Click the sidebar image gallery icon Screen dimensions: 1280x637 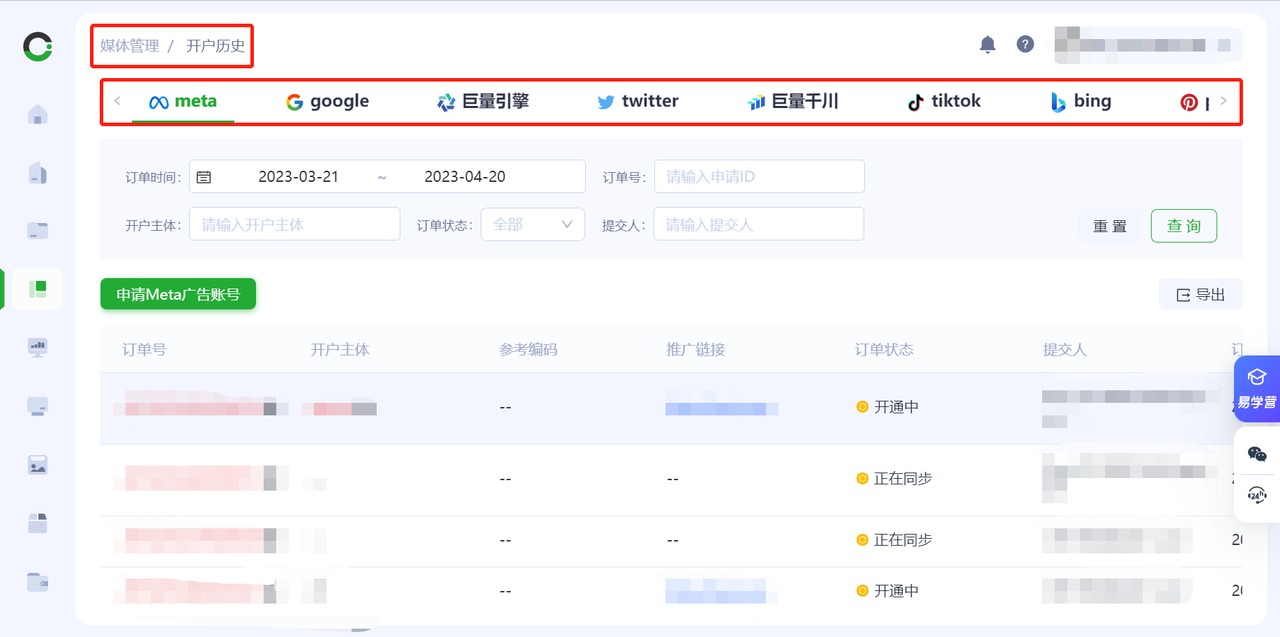pos(38,464)
